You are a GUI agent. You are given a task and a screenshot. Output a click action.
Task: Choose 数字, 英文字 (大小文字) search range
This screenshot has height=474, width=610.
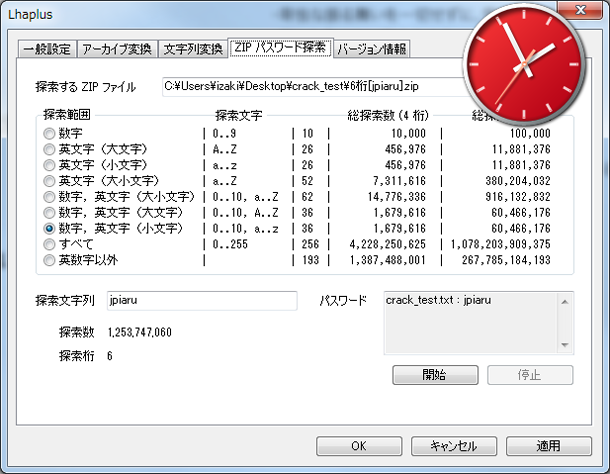49,197
